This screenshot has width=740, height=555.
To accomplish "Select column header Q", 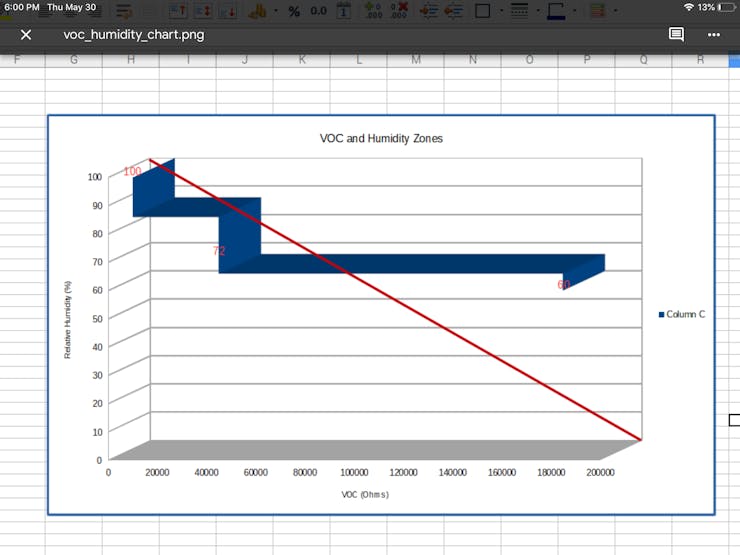I will click(644, 60).
